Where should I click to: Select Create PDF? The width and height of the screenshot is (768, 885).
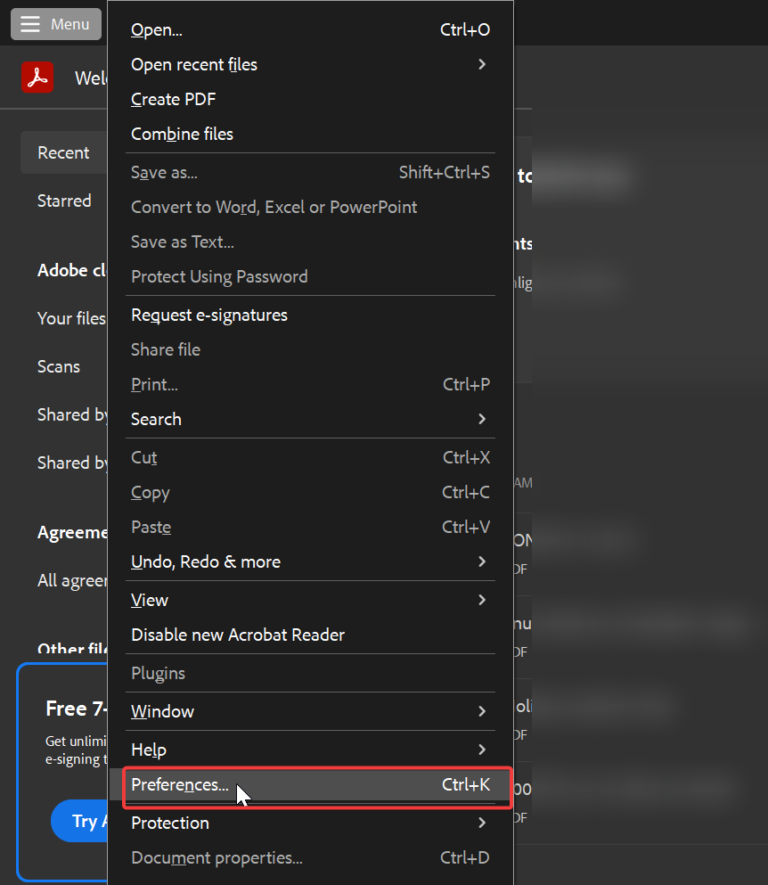coord(173,99)
